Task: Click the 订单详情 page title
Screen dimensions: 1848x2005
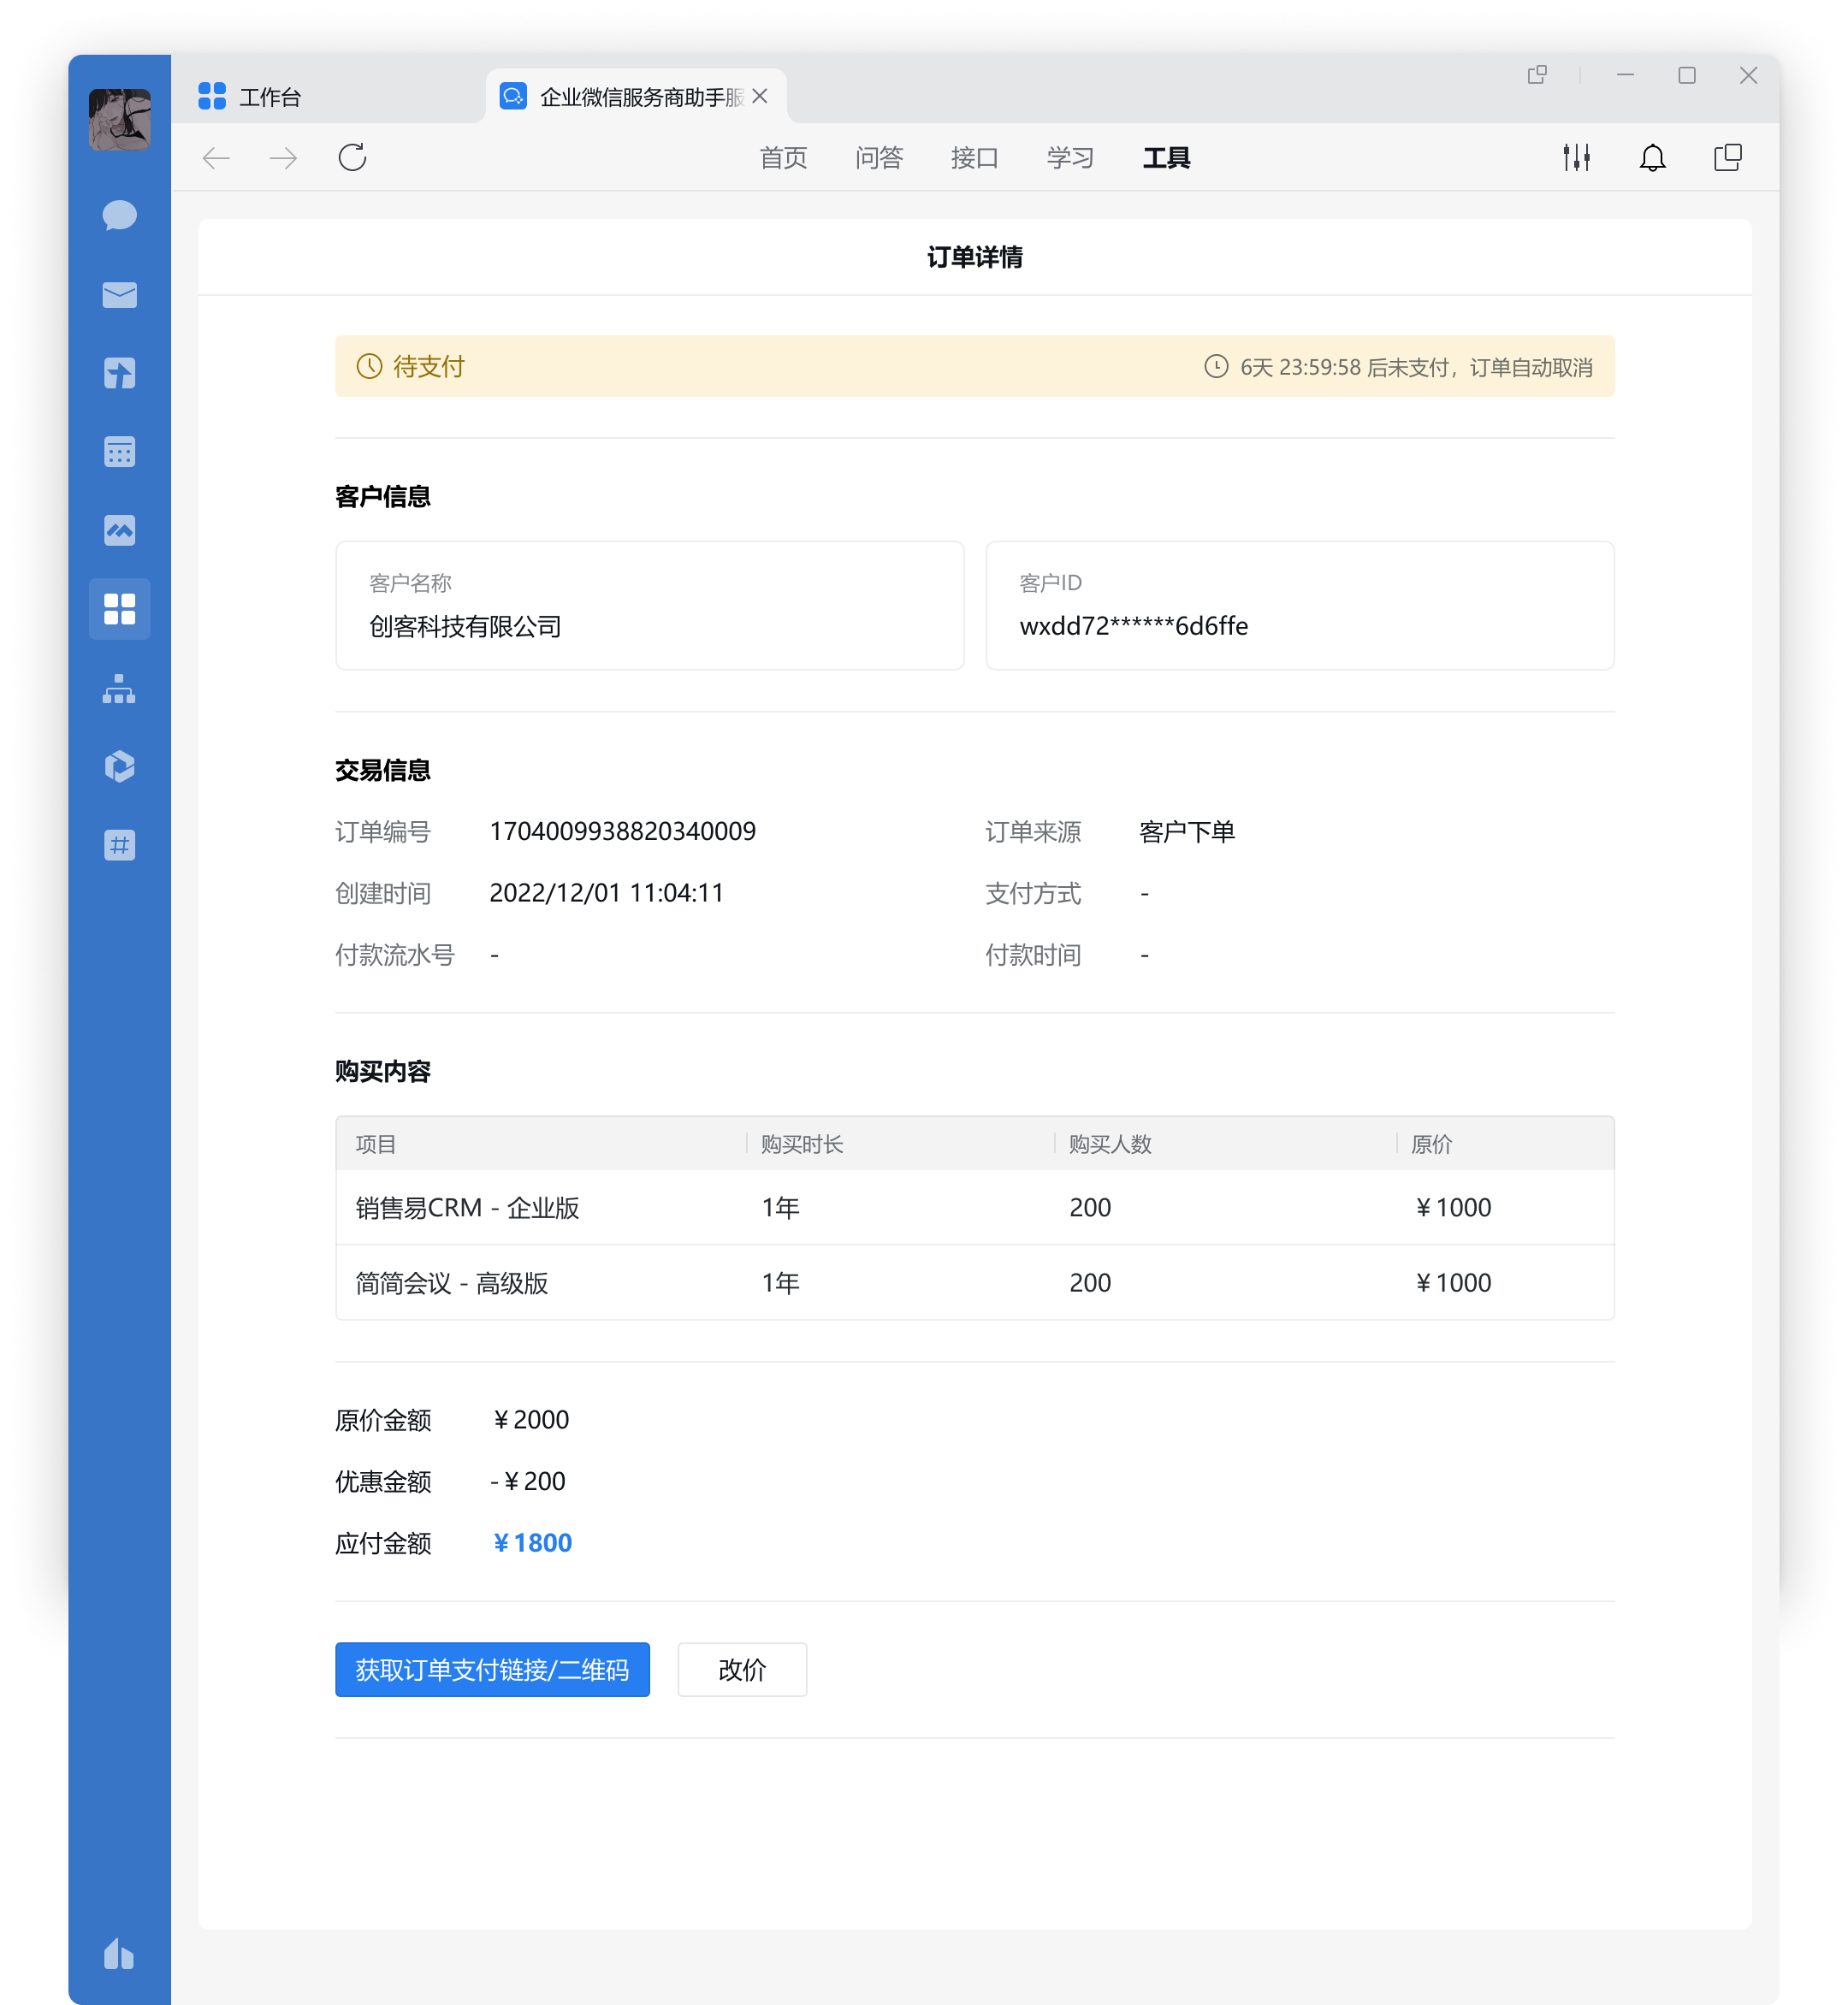Action: pos(975,257)
